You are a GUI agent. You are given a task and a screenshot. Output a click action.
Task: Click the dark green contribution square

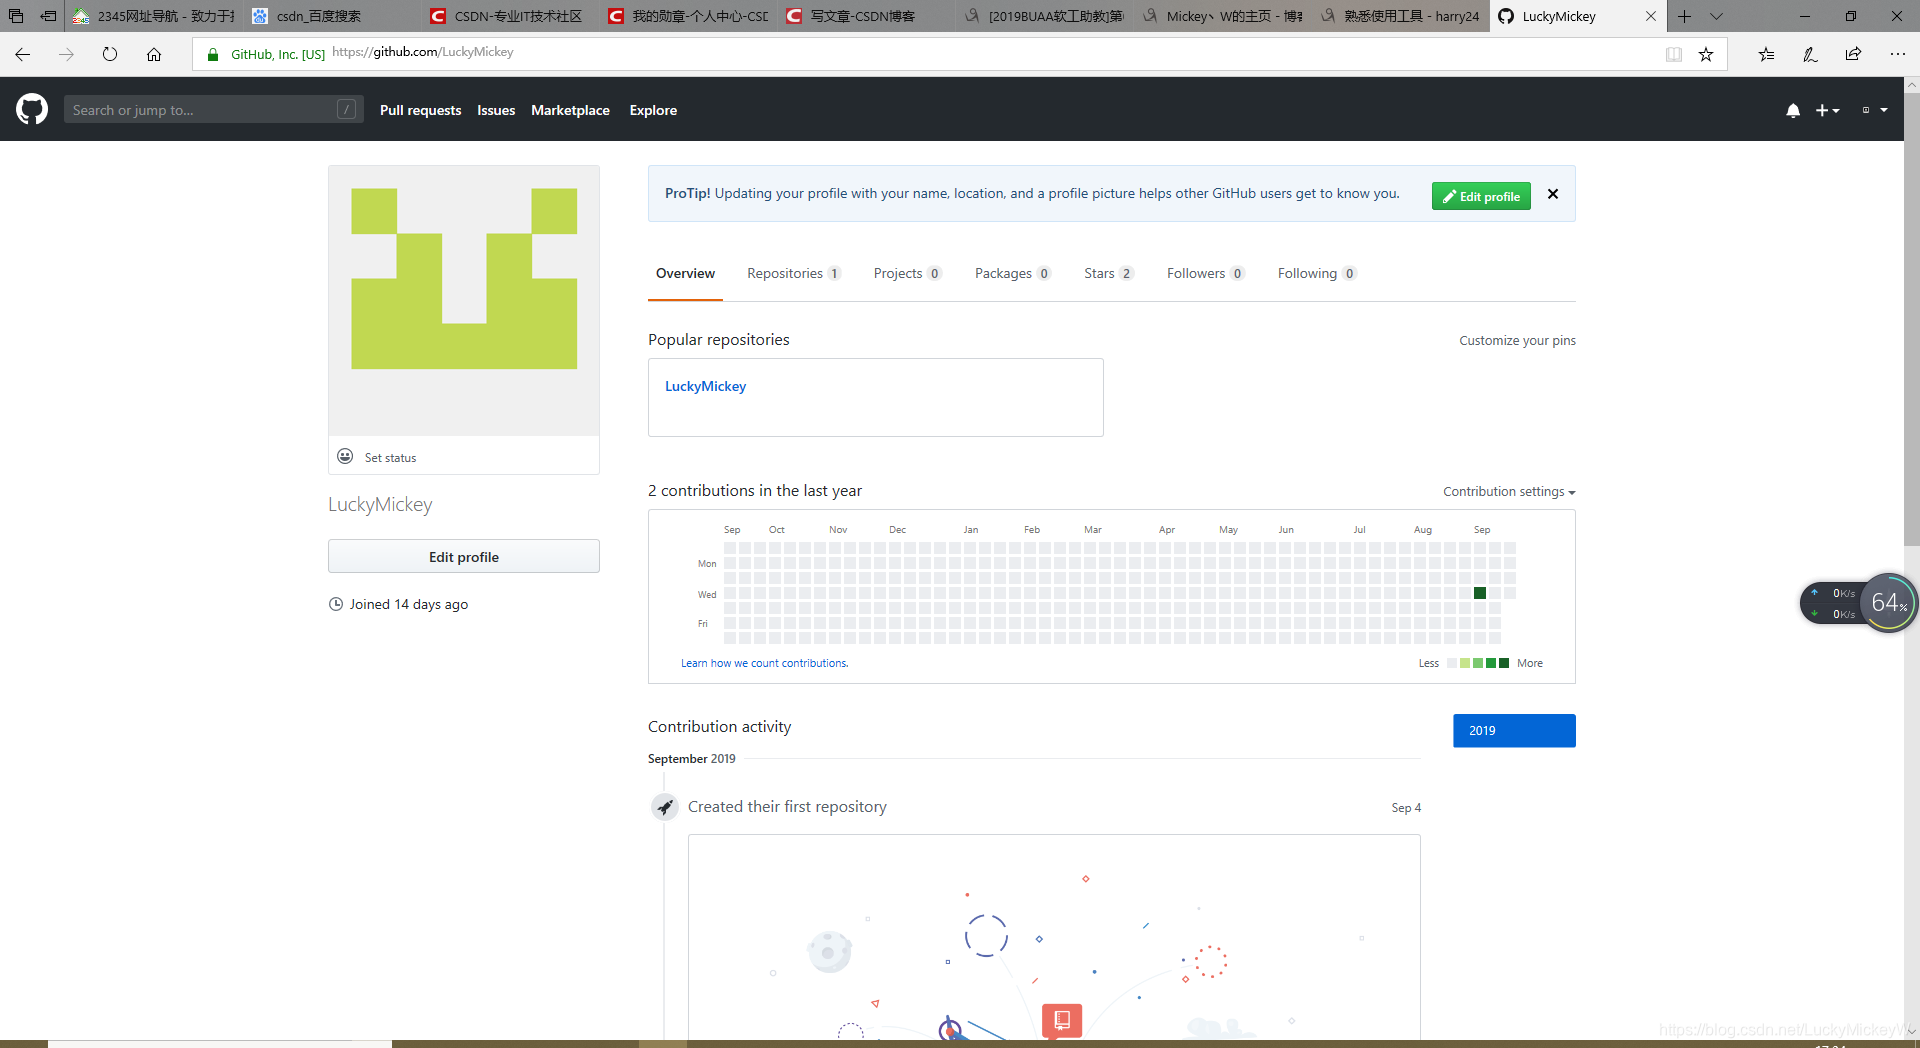pos(1480,593)
